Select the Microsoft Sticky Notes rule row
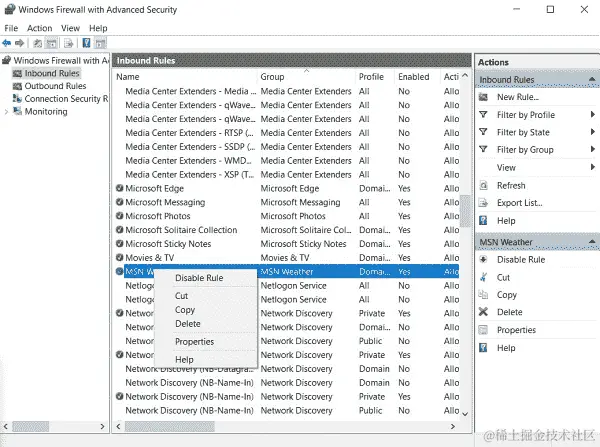Image resolution: width=600 pixels, height=447 pixels. click(x=287, y=244)
